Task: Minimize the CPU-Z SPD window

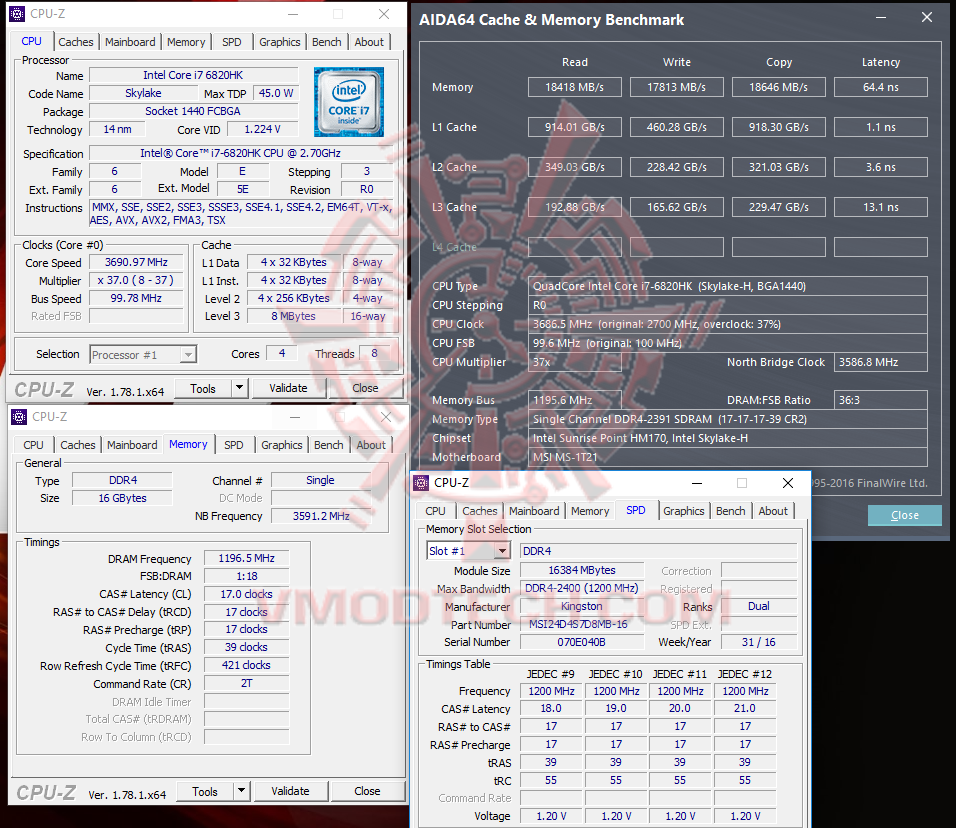Action: point(697,483)
